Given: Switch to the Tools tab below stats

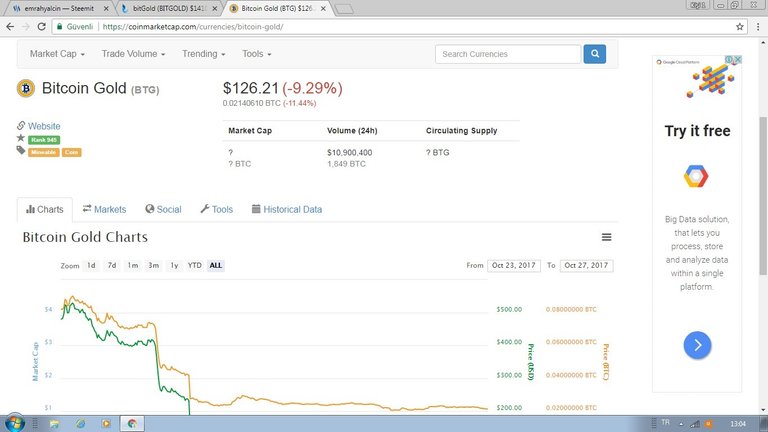Looking at the screenshot, I should pyautogui.click(x=216, y=209).
